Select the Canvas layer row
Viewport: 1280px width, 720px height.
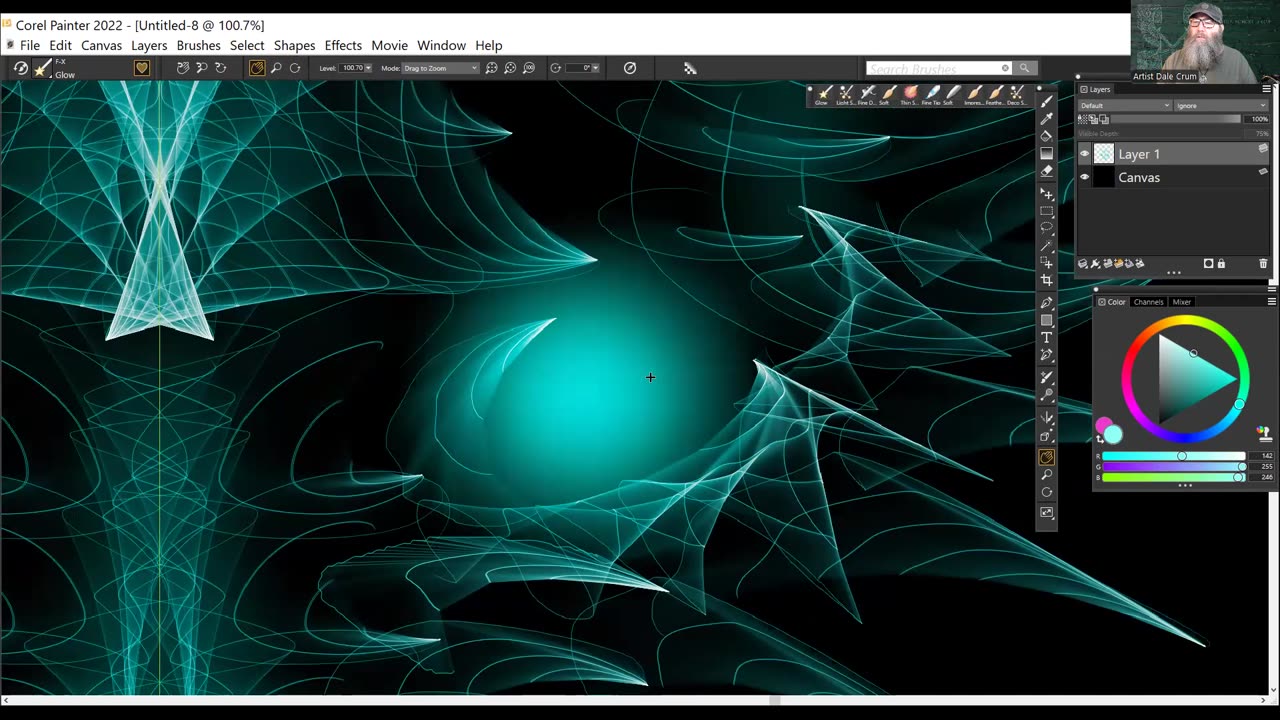coord(1173,177)
